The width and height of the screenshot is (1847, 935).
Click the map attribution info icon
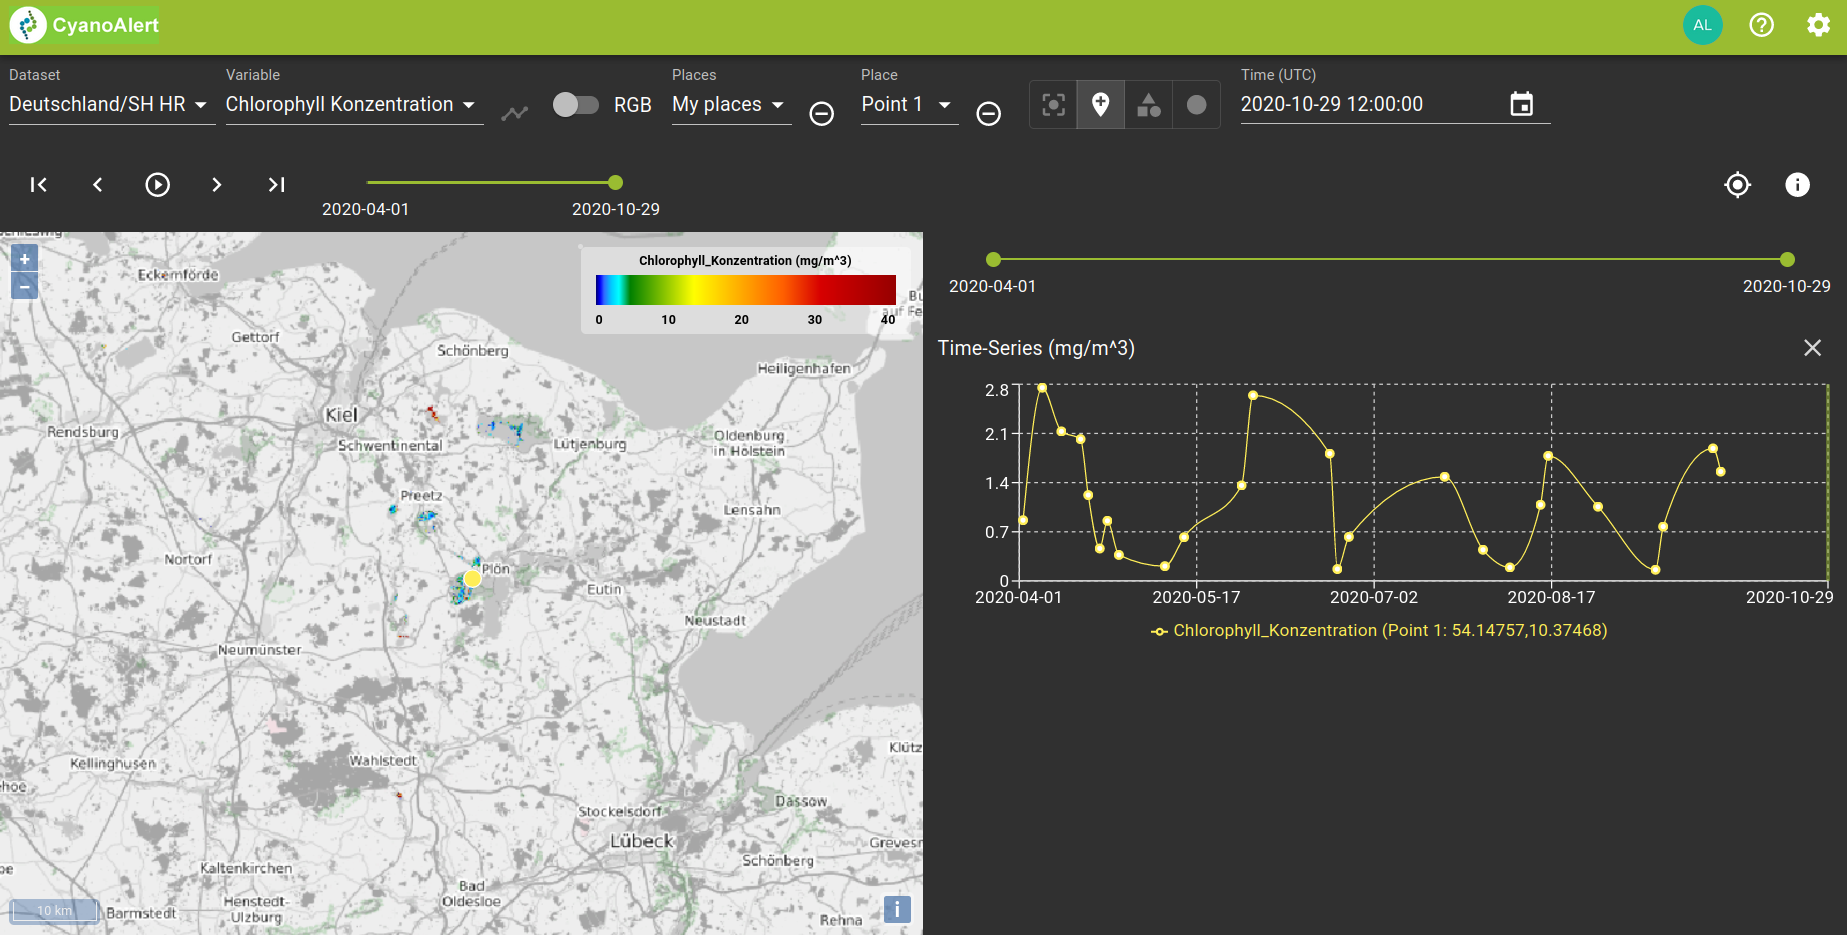(x=896, y=909)
